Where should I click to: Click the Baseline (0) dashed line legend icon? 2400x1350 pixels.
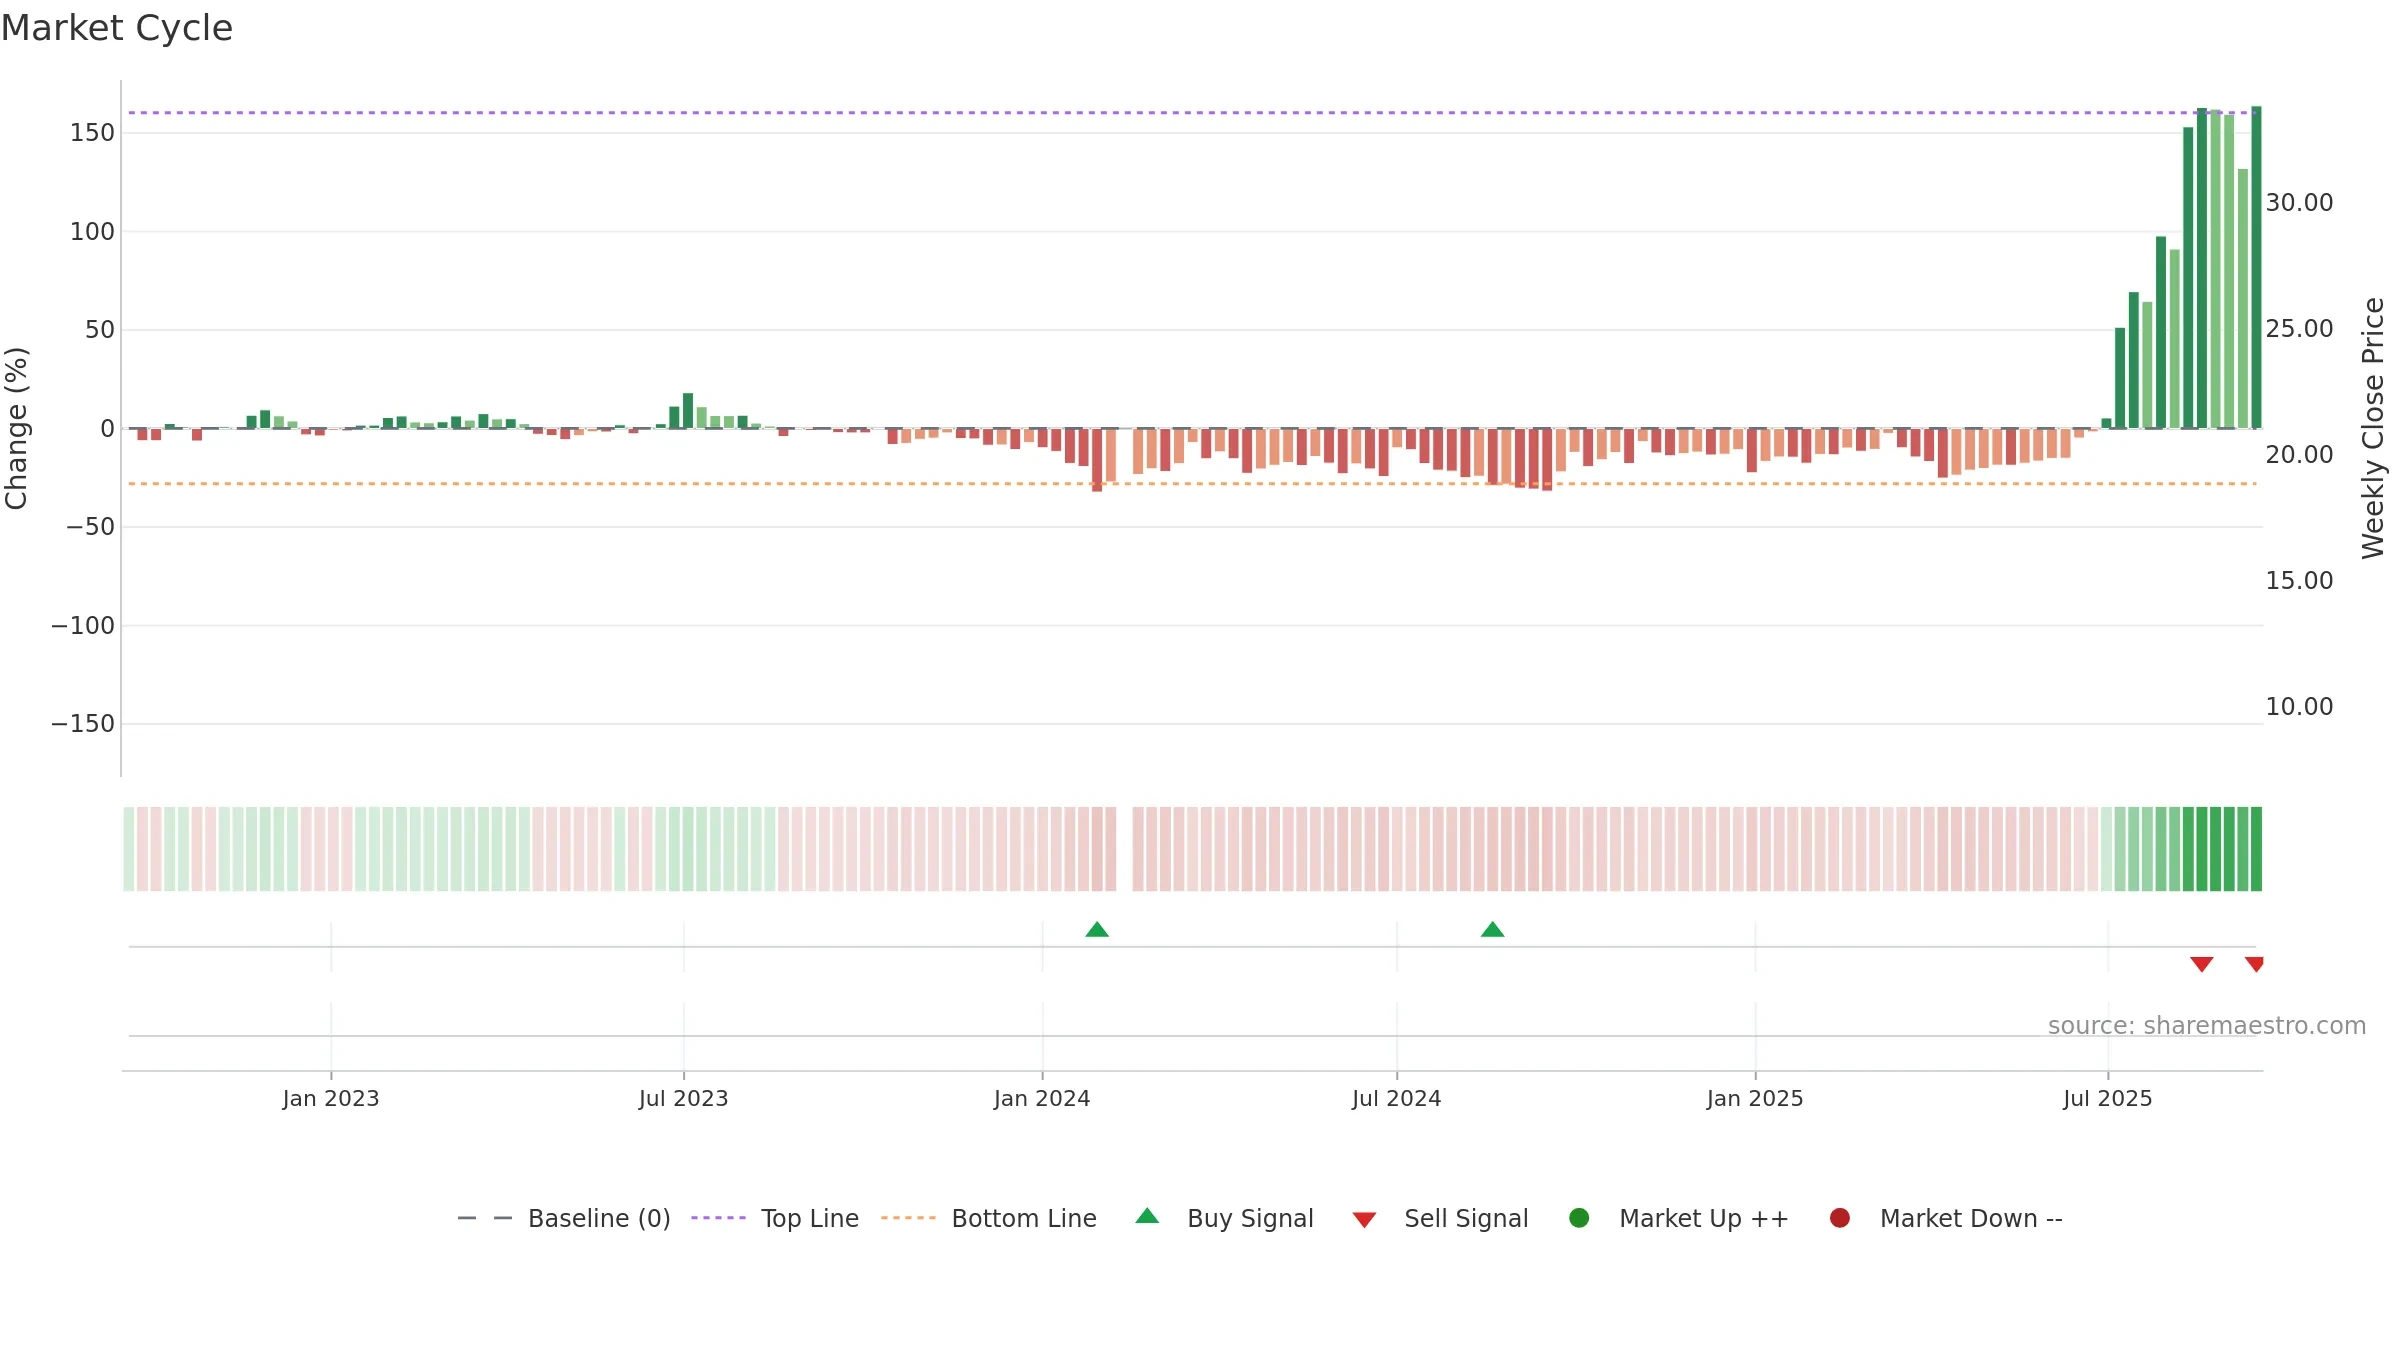485,1218
